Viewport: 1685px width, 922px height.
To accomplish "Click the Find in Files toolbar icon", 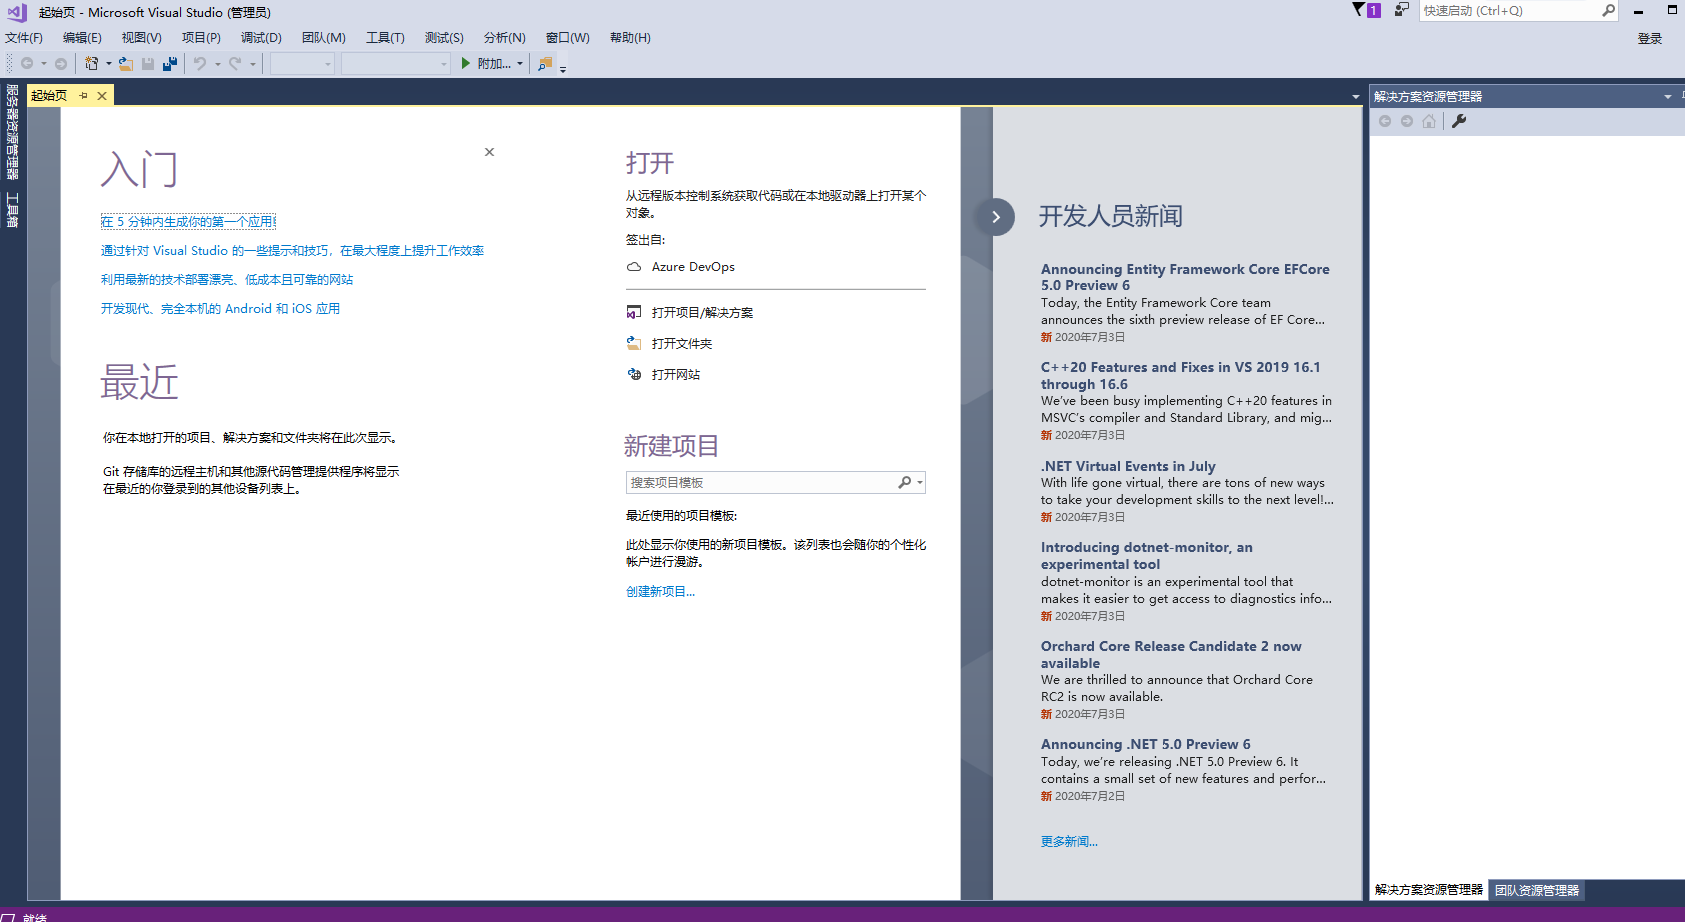I will pos(545,63).
